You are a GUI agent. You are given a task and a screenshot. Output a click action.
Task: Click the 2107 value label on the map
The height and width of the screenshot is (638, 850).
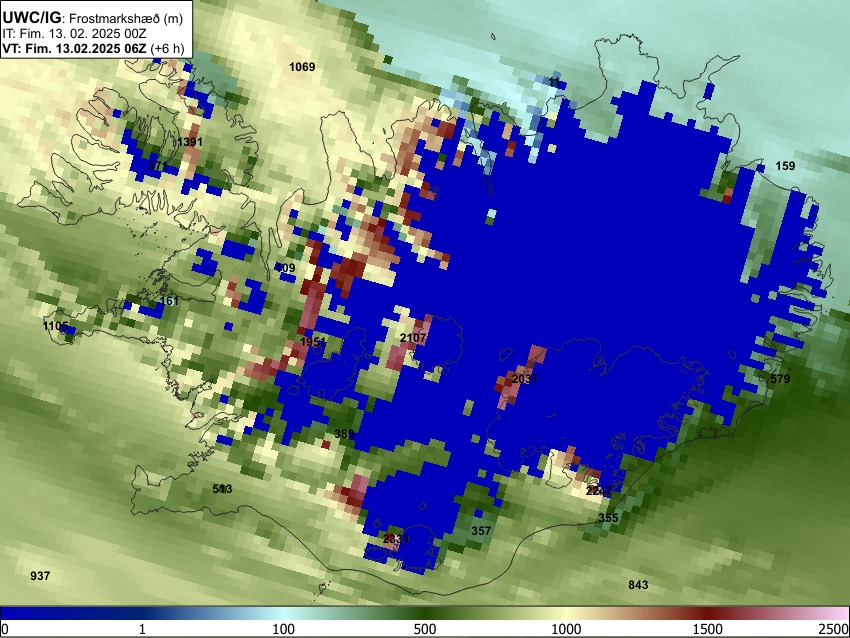pyautogui.click(x=413, y=338)
